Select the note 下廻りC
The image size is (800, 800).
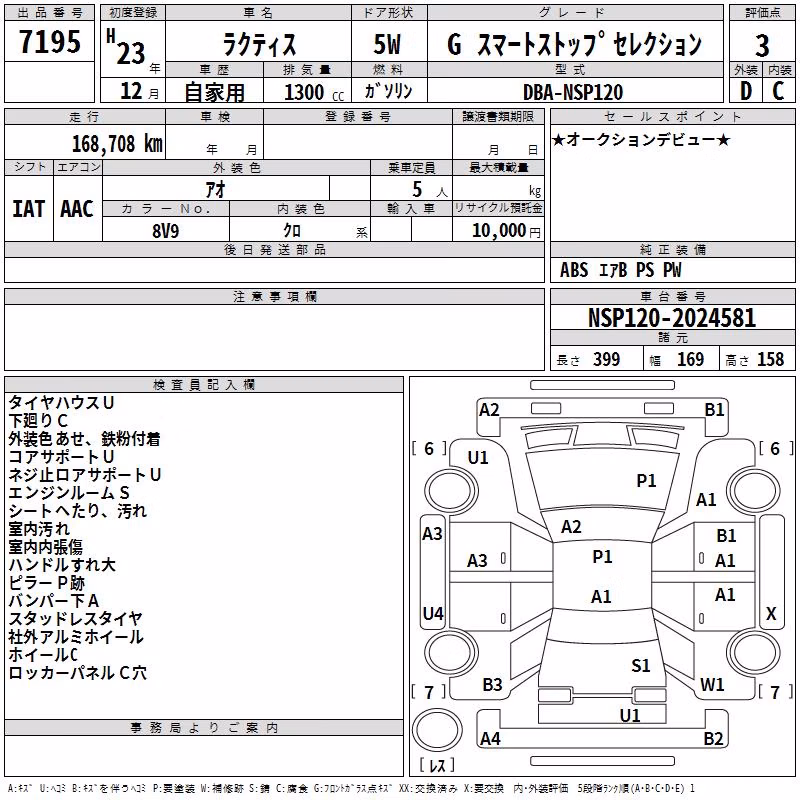coord(38,420)
